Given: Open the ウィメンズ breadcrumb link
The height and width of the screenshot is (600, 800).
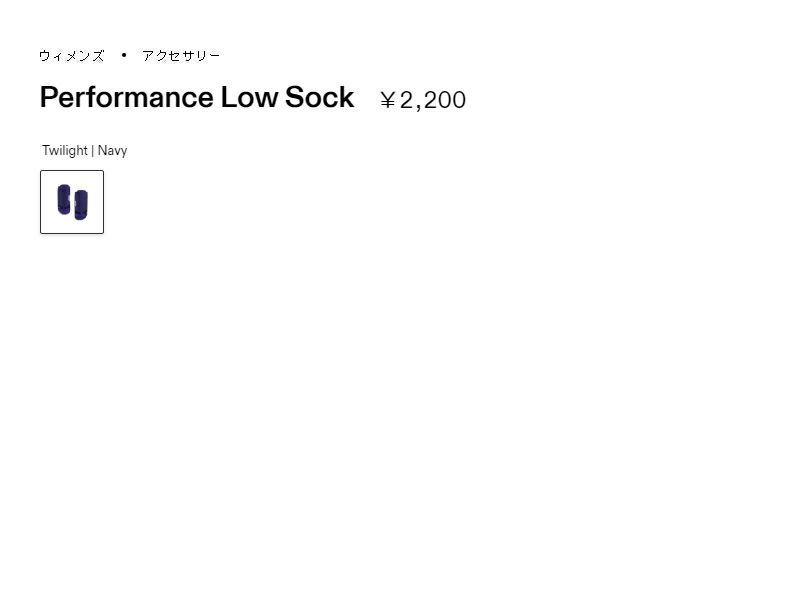Looking at the screenshot, I should click(71, 56).
